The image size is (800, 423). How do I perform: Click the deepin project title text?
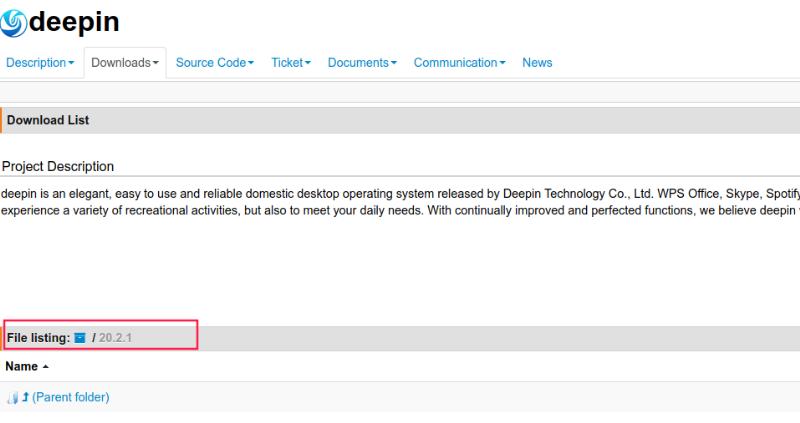coord(76,22)
